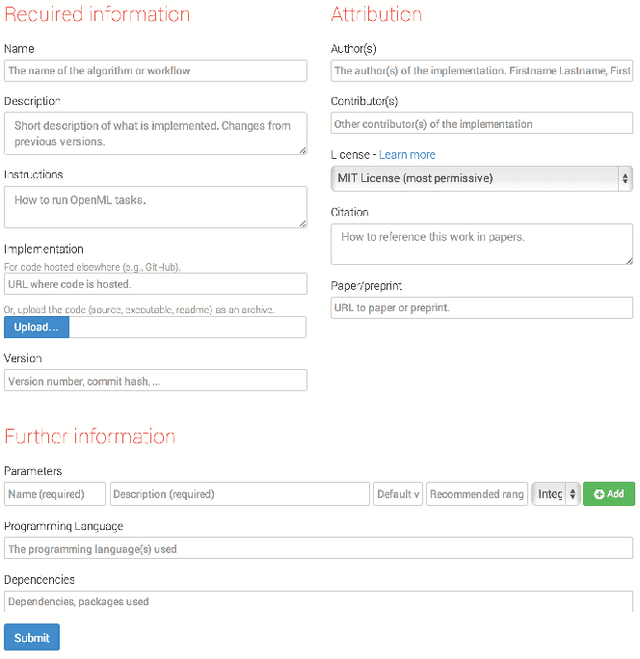The height and width of the screenshot is (659, 640).
Task: Open the Learn more license link
Action: pyautogui.click(x=407, y=155)
